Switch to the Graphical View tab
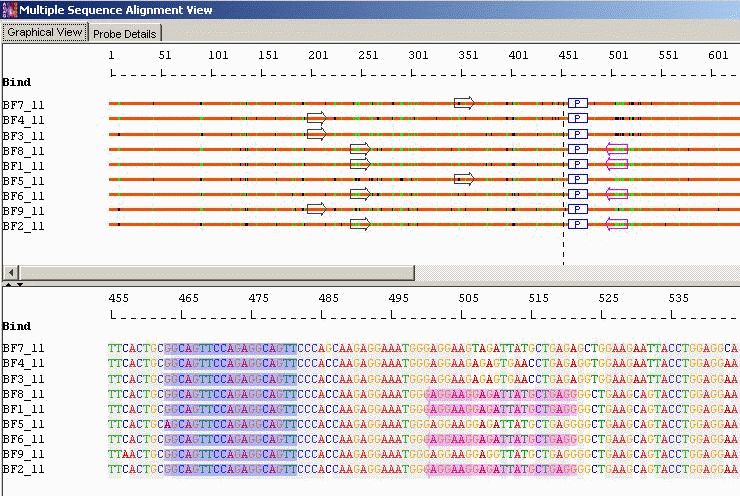The width and height of the screenshot is (740, 496). [45, 33]
